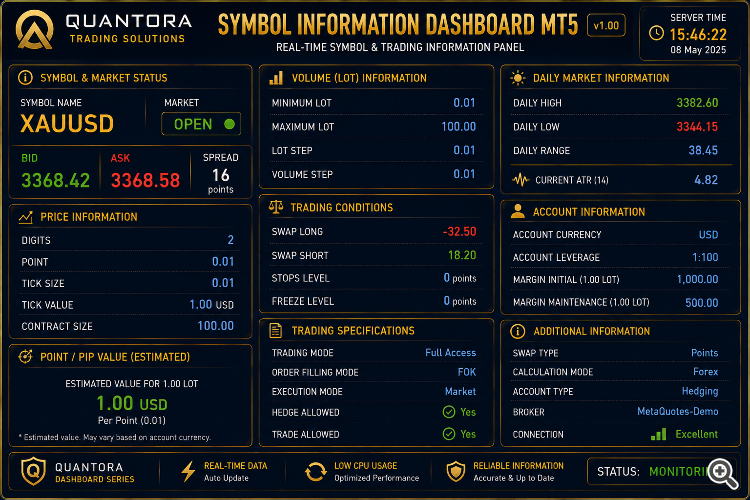Click the info icon beside Symbol & Market Status
750x500 pixels.
[25, 78]
